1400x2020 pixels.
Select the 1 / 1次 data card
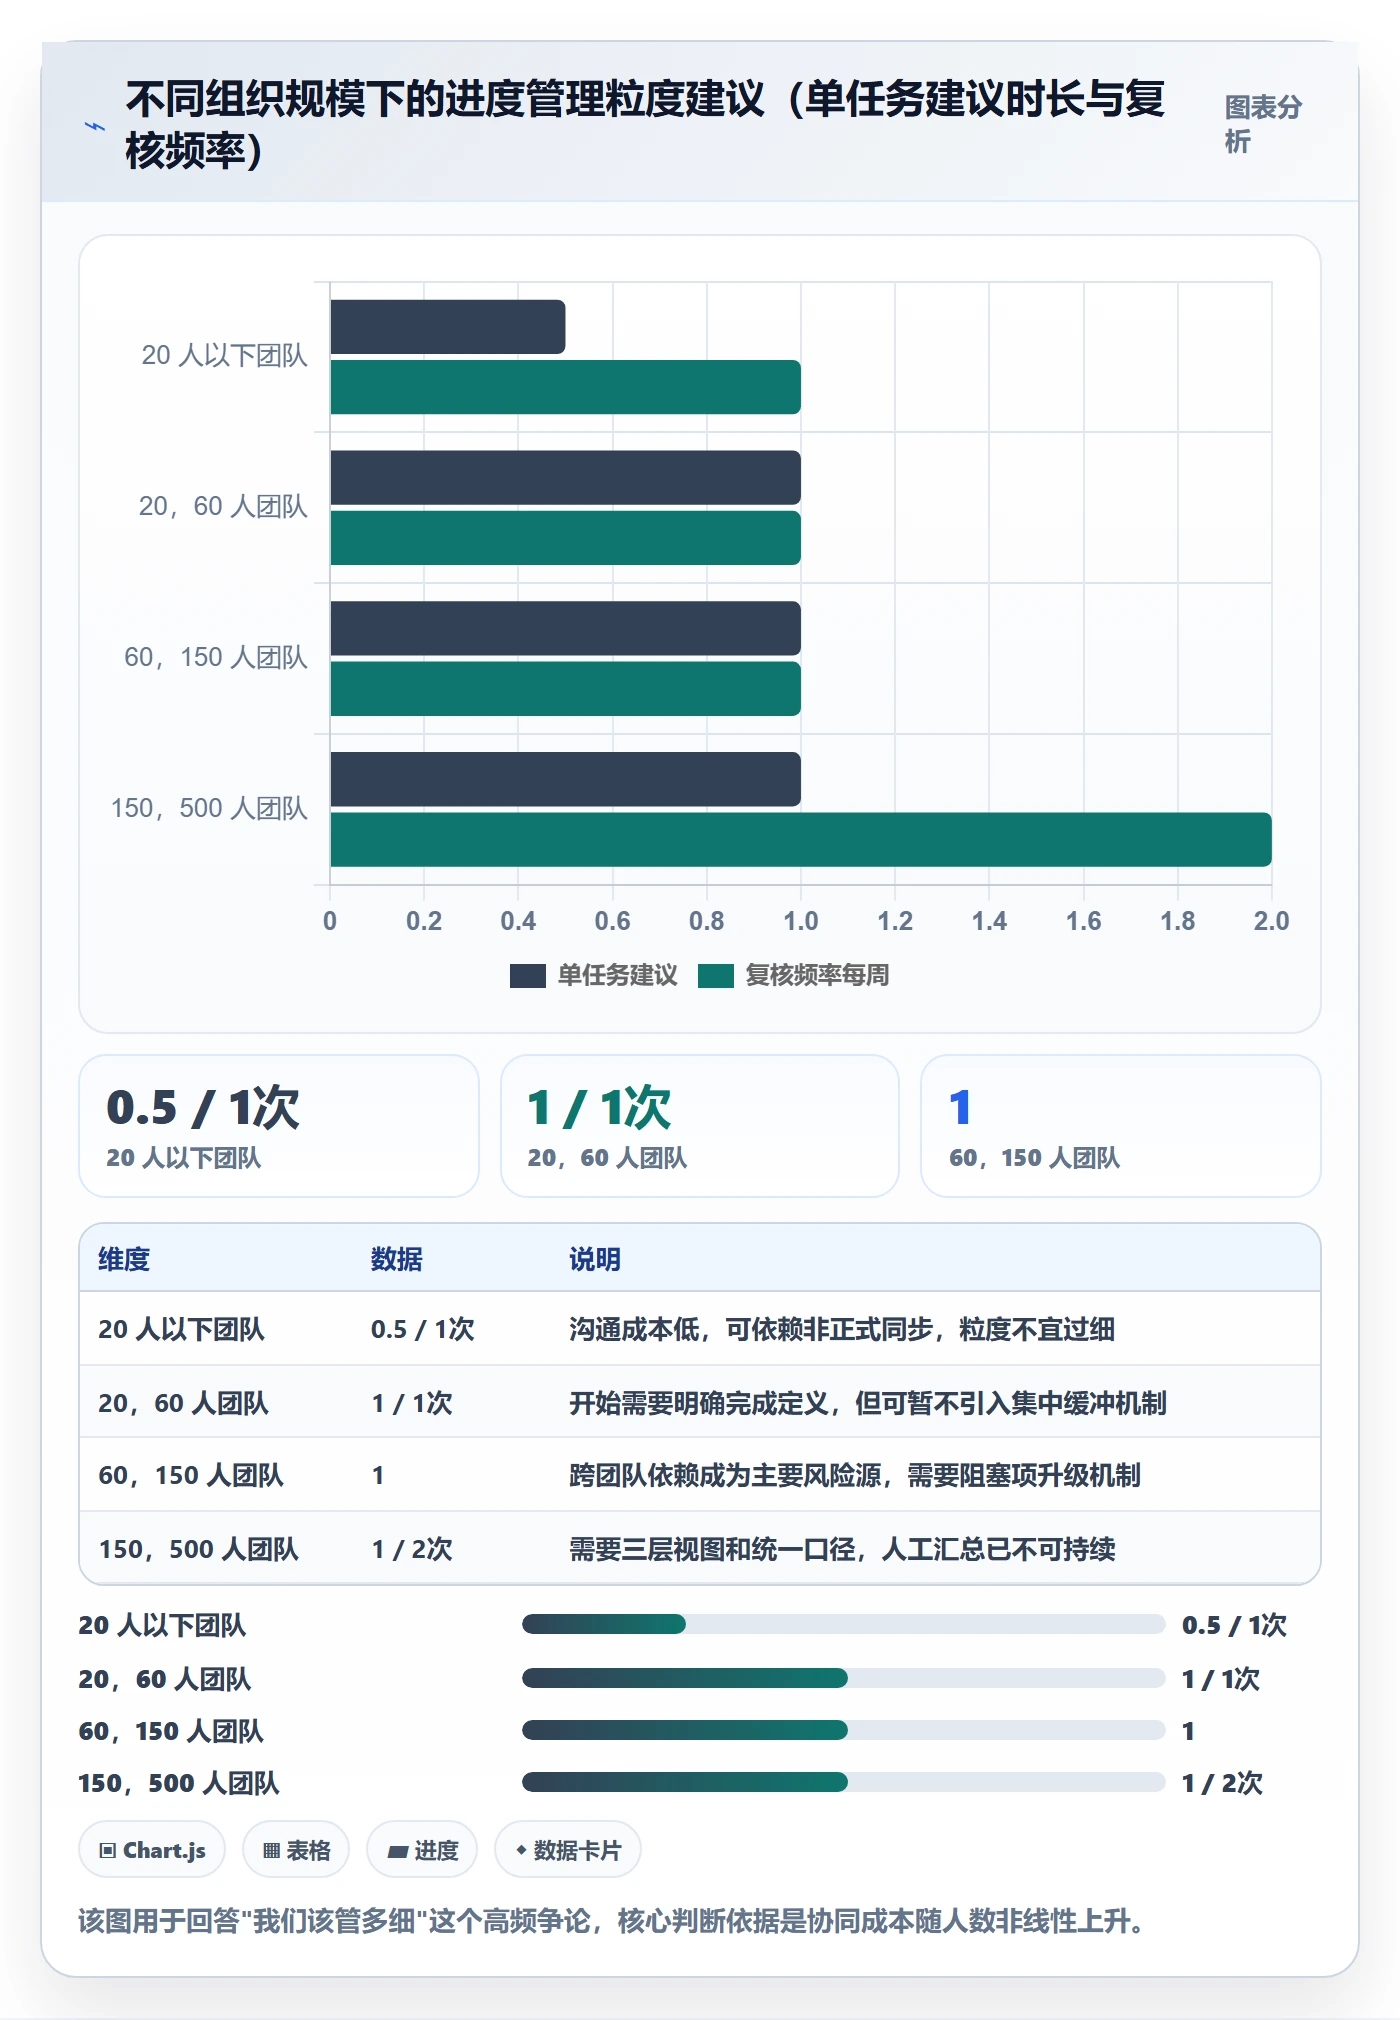pyautogui.click(x=700, y=1126)
